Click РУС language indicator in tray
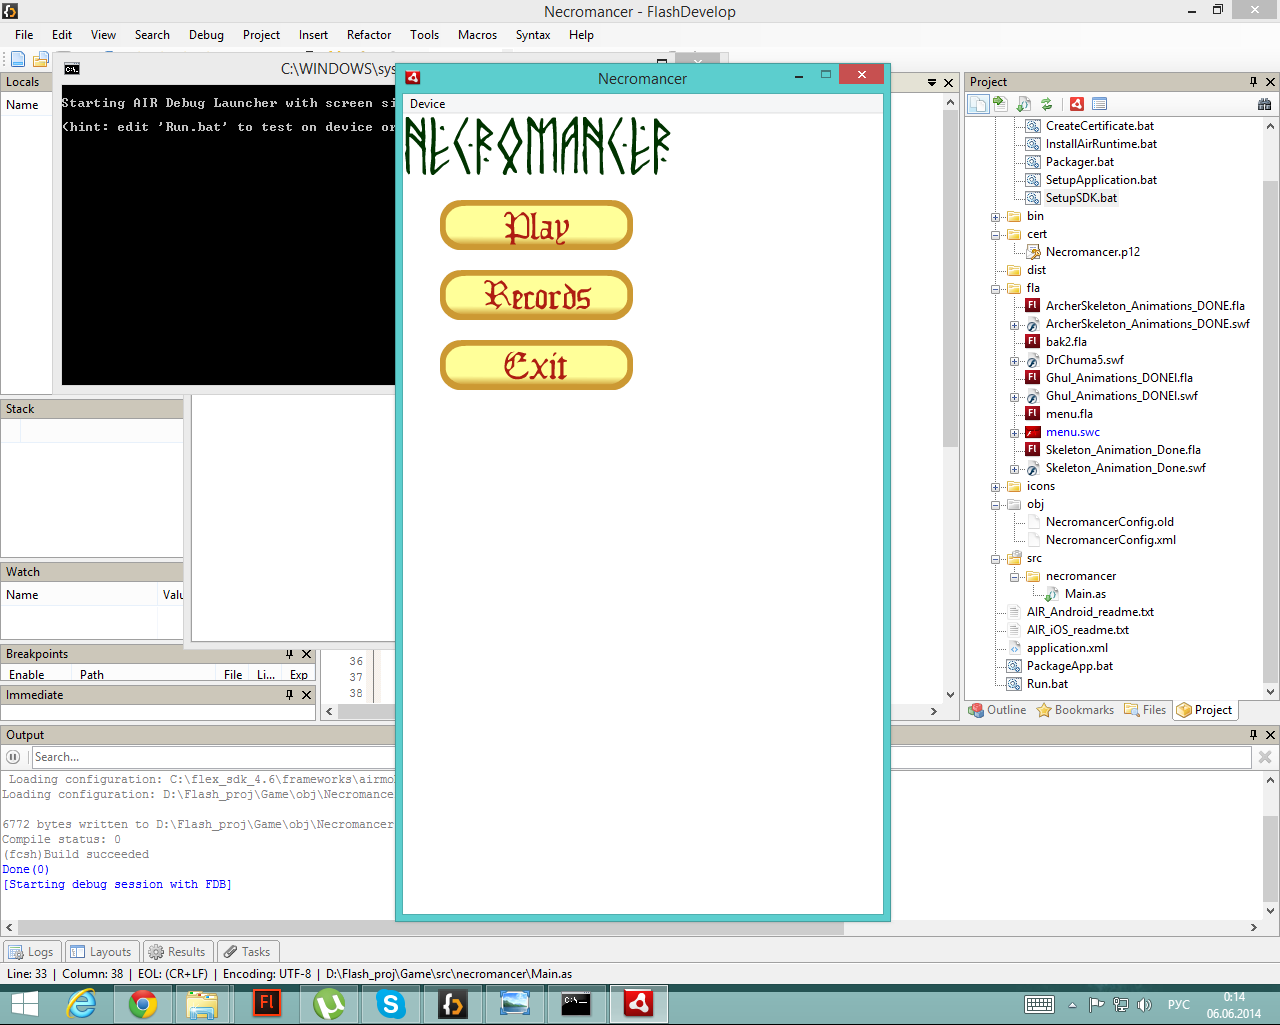 click(1179, 1005)
